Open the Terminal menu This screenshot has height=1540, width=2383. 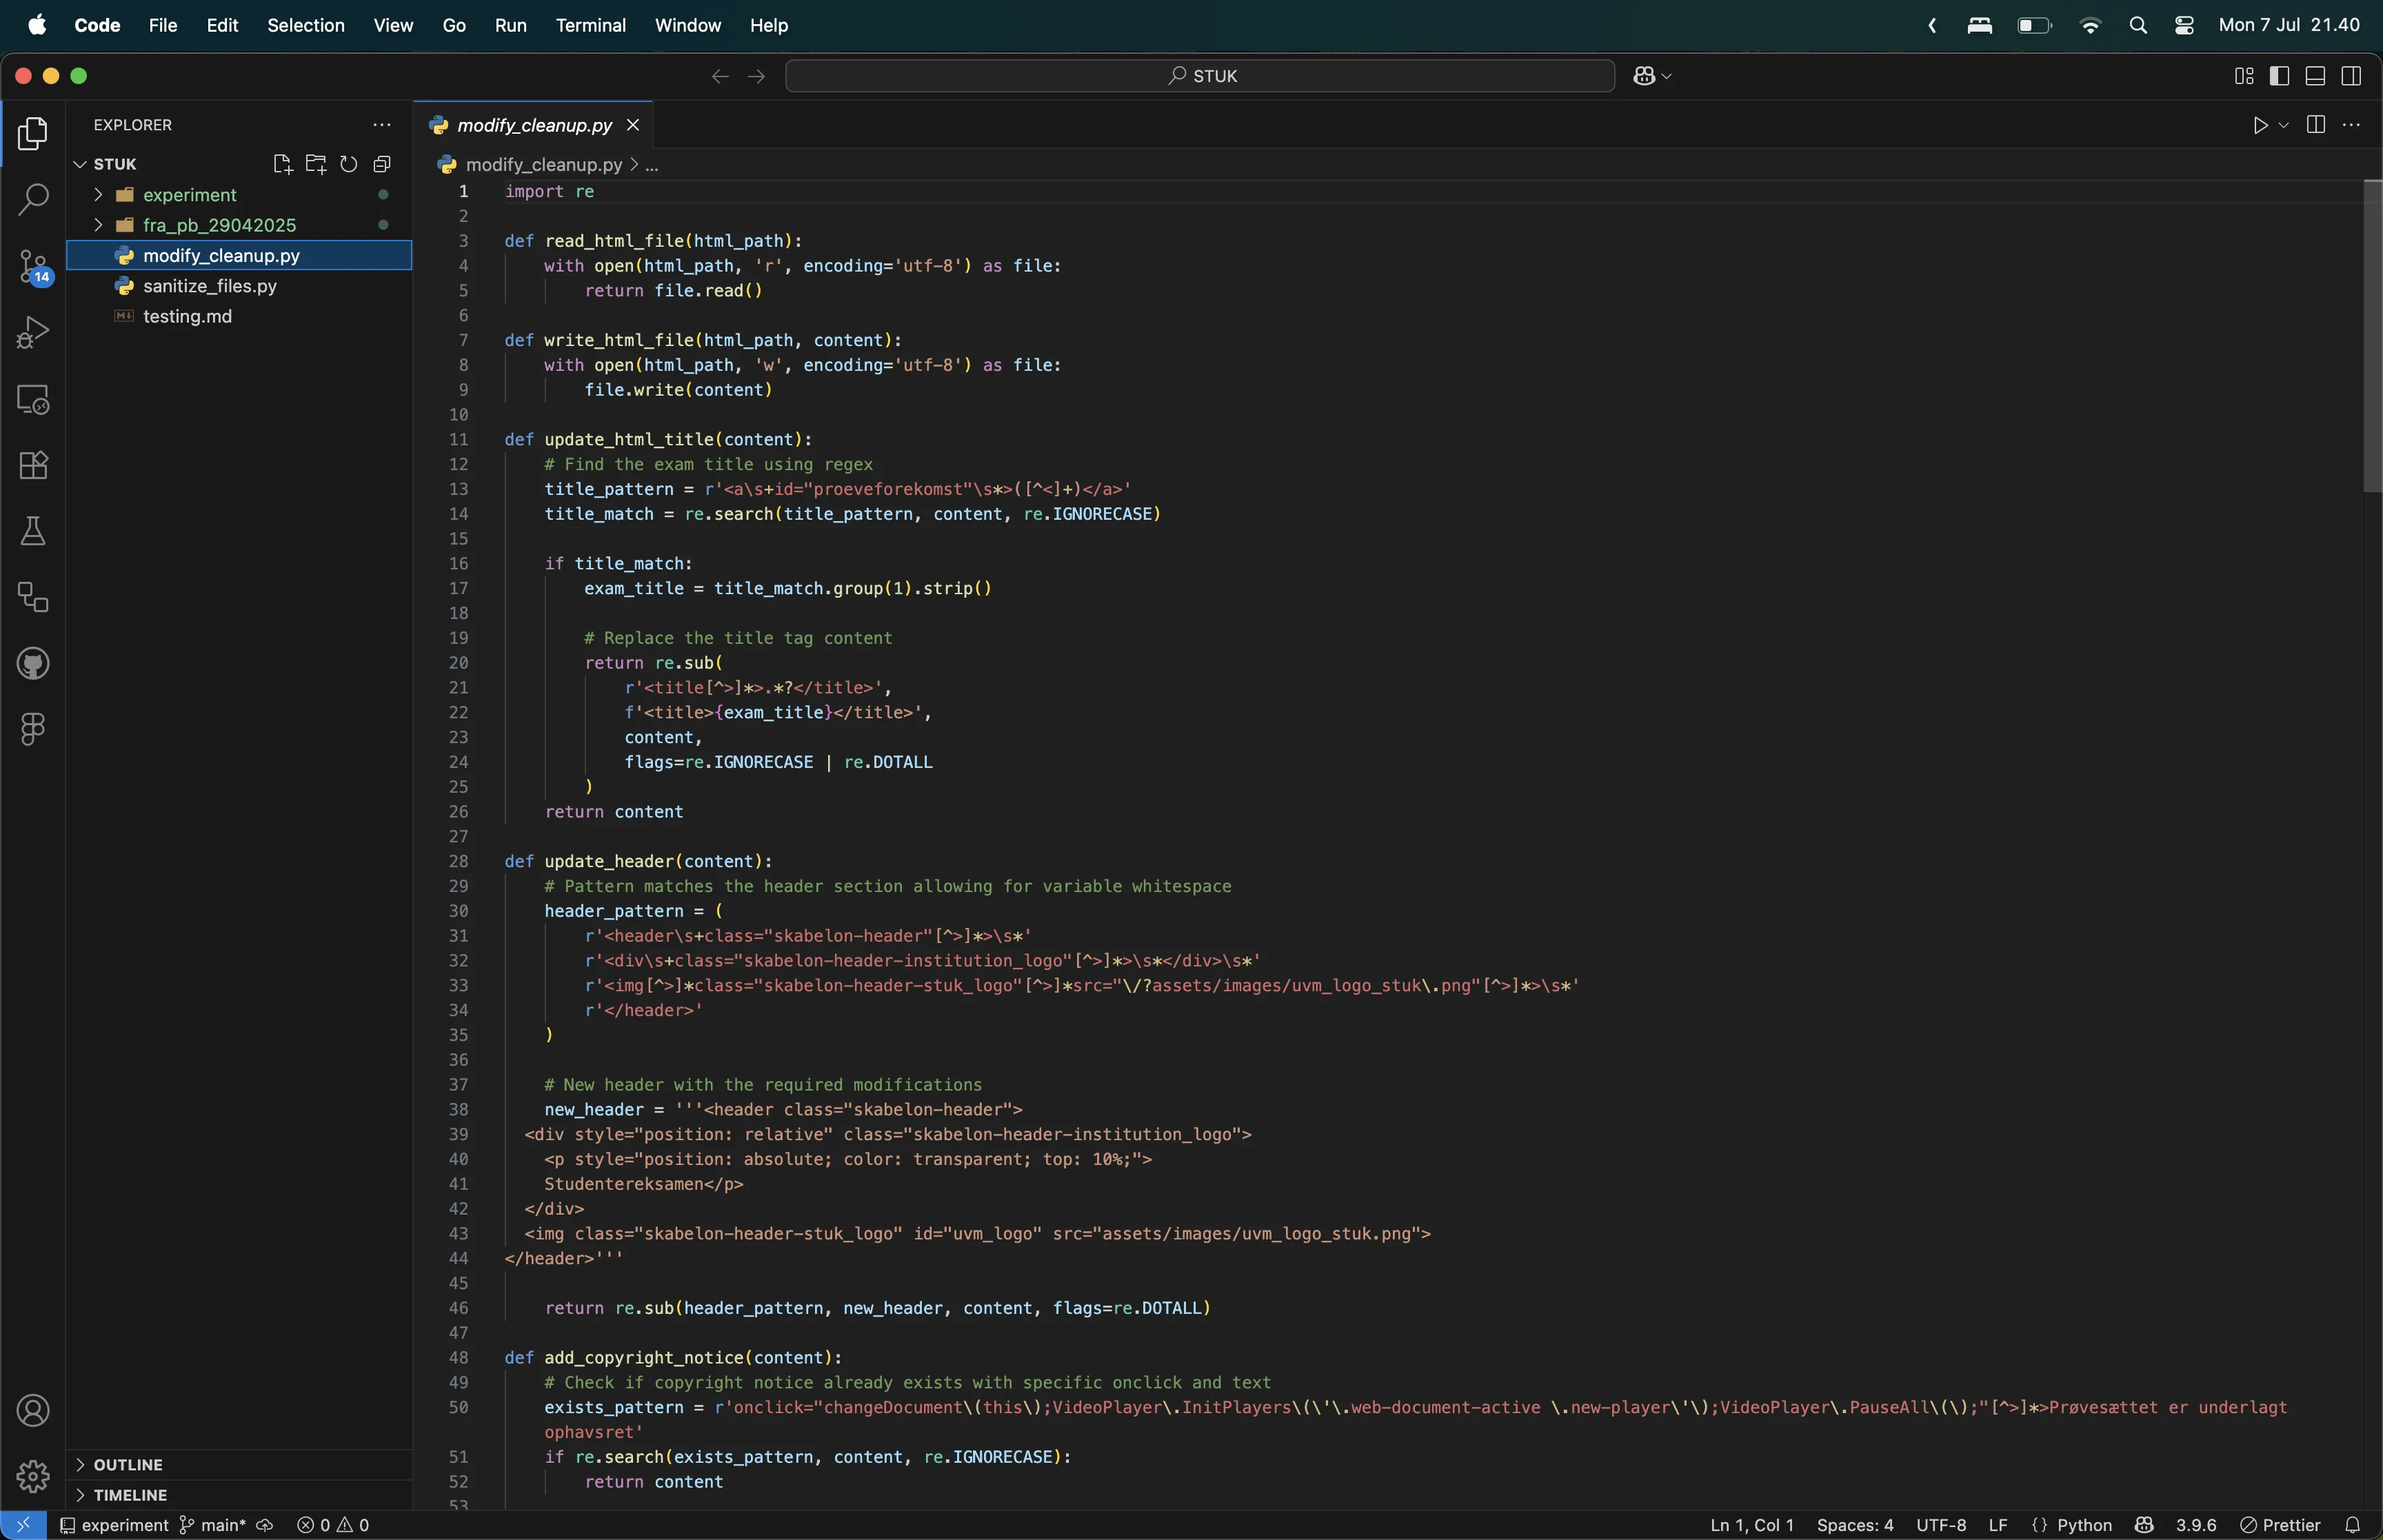[591, 25]
